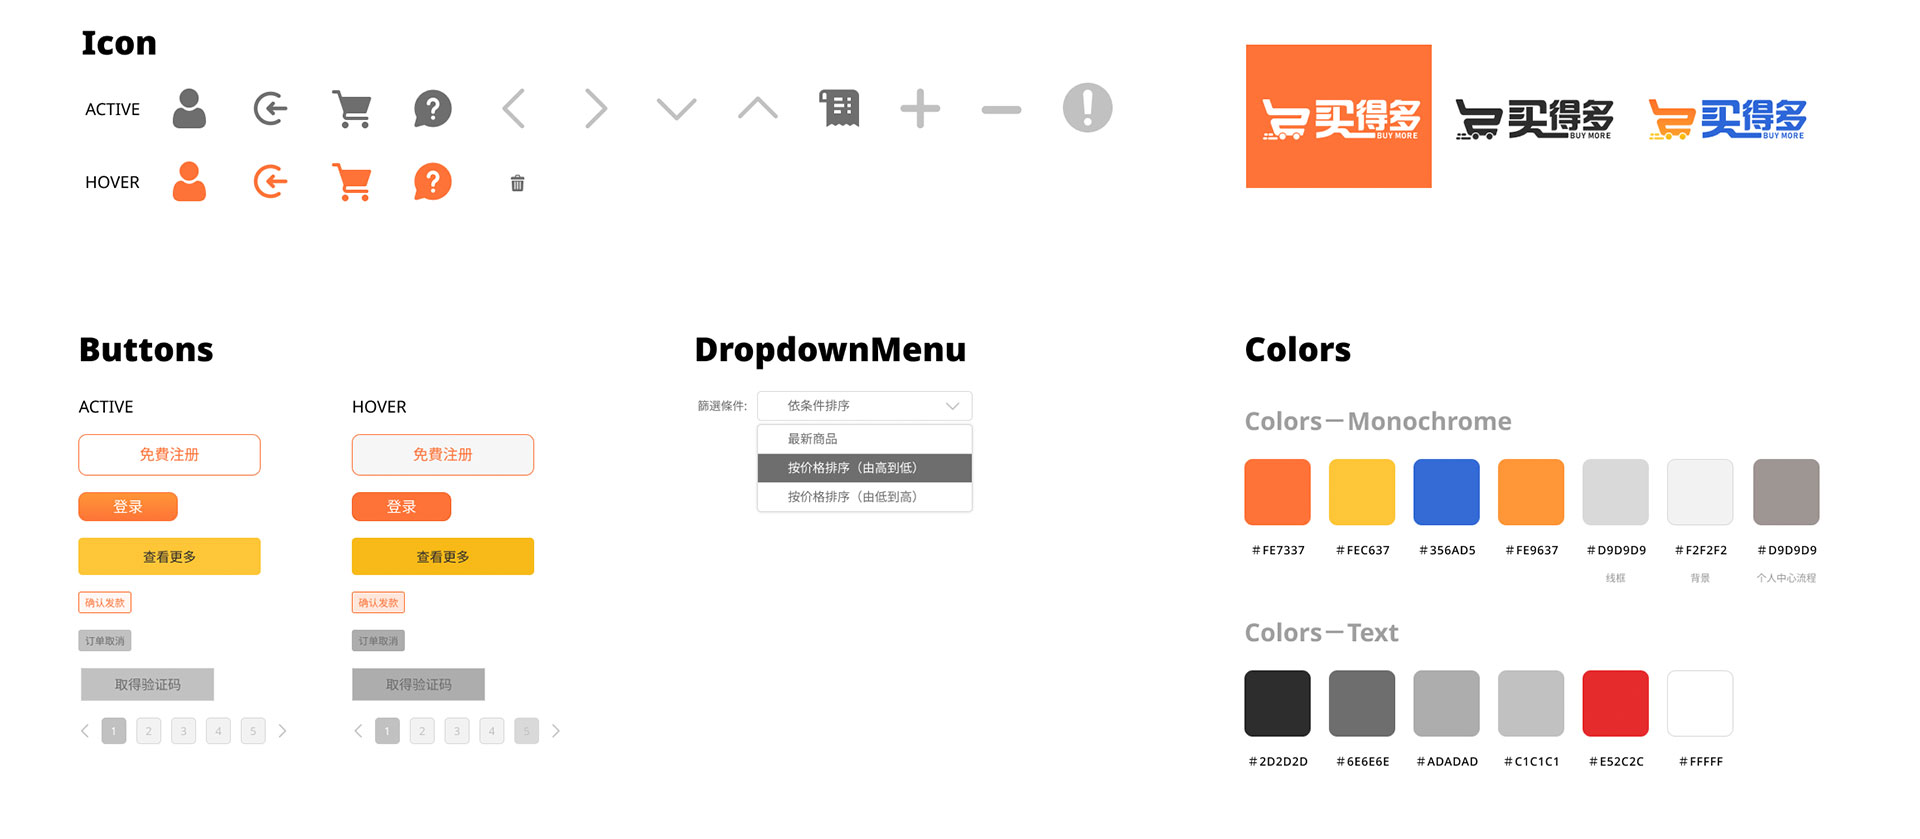
Task: Click the HOVER 确认发款 small button
Action: coord(378,602)
